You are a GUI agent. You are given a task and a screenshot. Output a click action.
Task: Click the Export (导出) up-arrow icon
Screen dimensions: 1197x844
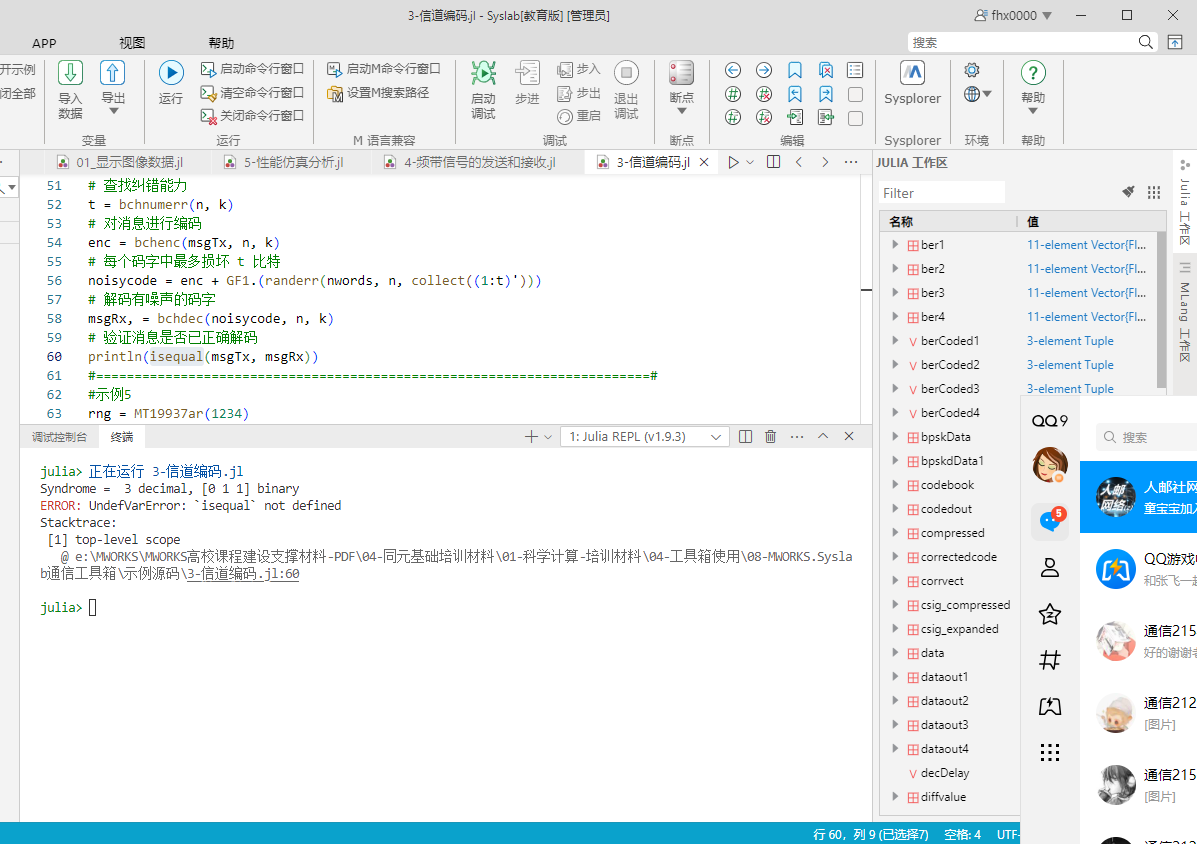[x=113, y=73]
